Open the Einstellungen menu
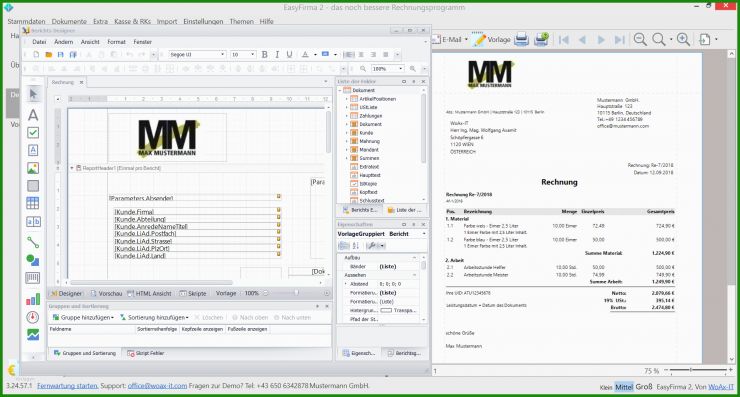The width and height of the screenshot is (740, 397). (203, 21)
